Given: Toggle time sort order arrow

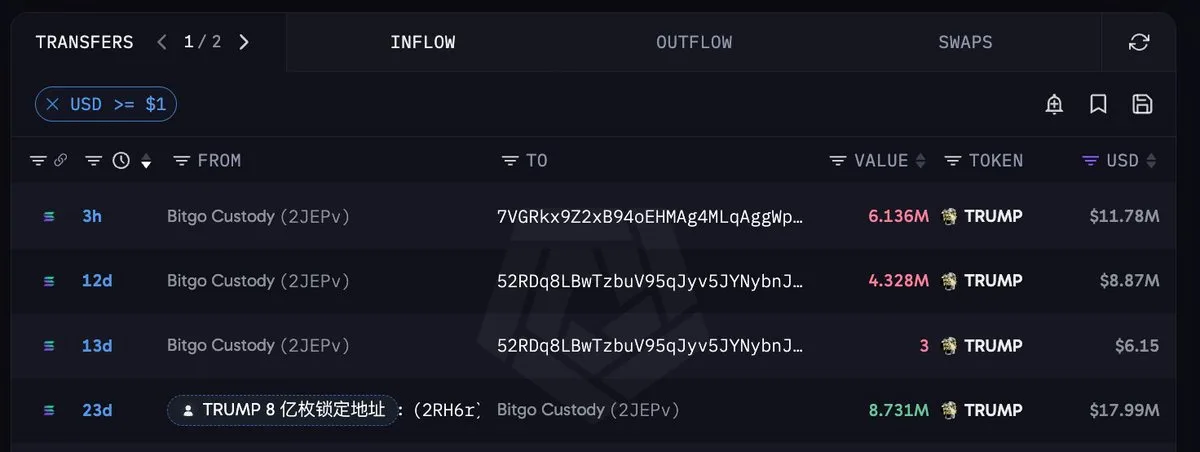Looking at the screenshot, I should click(x=146, y=161).
